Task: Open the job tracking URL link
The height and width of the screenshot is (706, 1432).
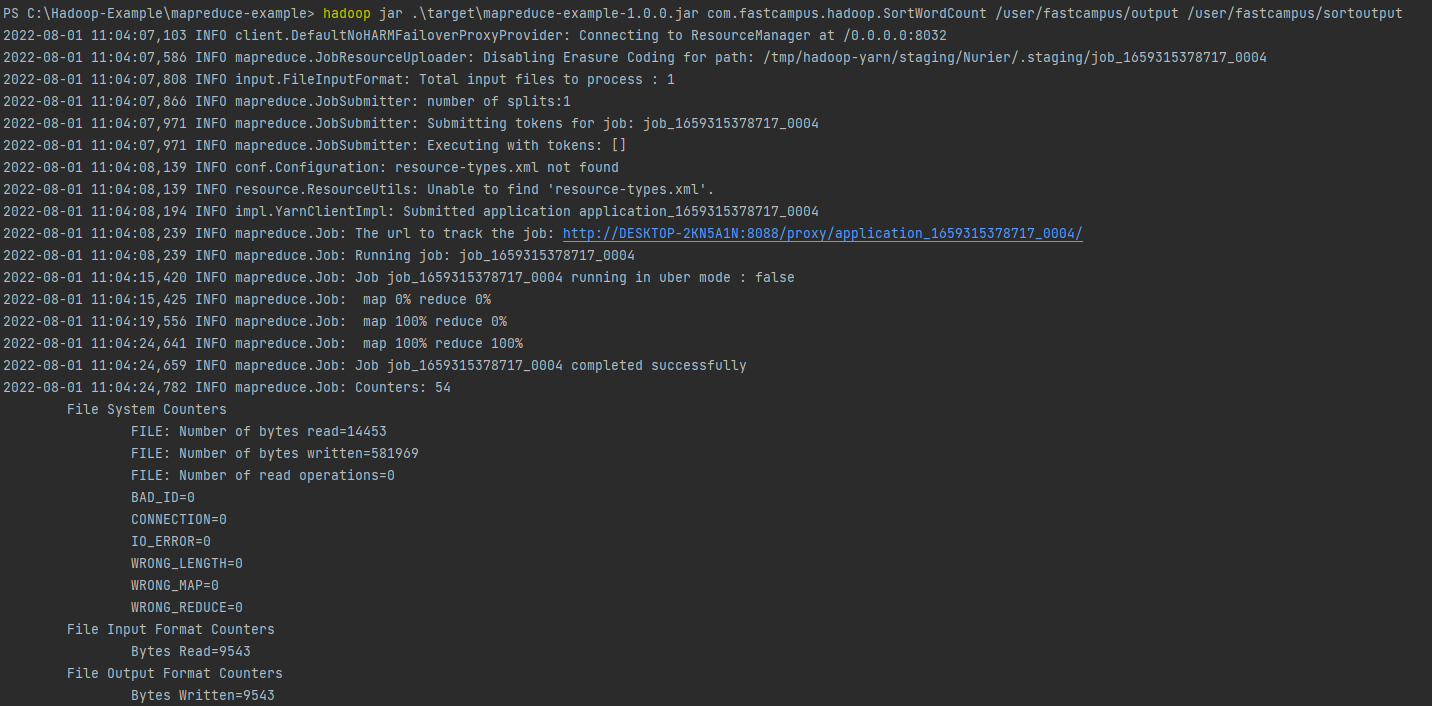Action: (x=822, y=233)
